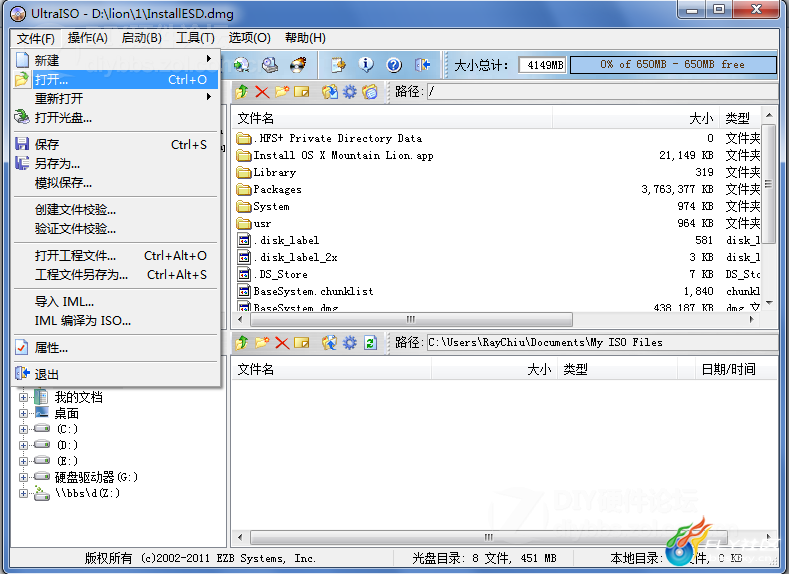Click the notepad-with-gear icon in main toolbar
This screenshot has width=789, height=574.
338,65
